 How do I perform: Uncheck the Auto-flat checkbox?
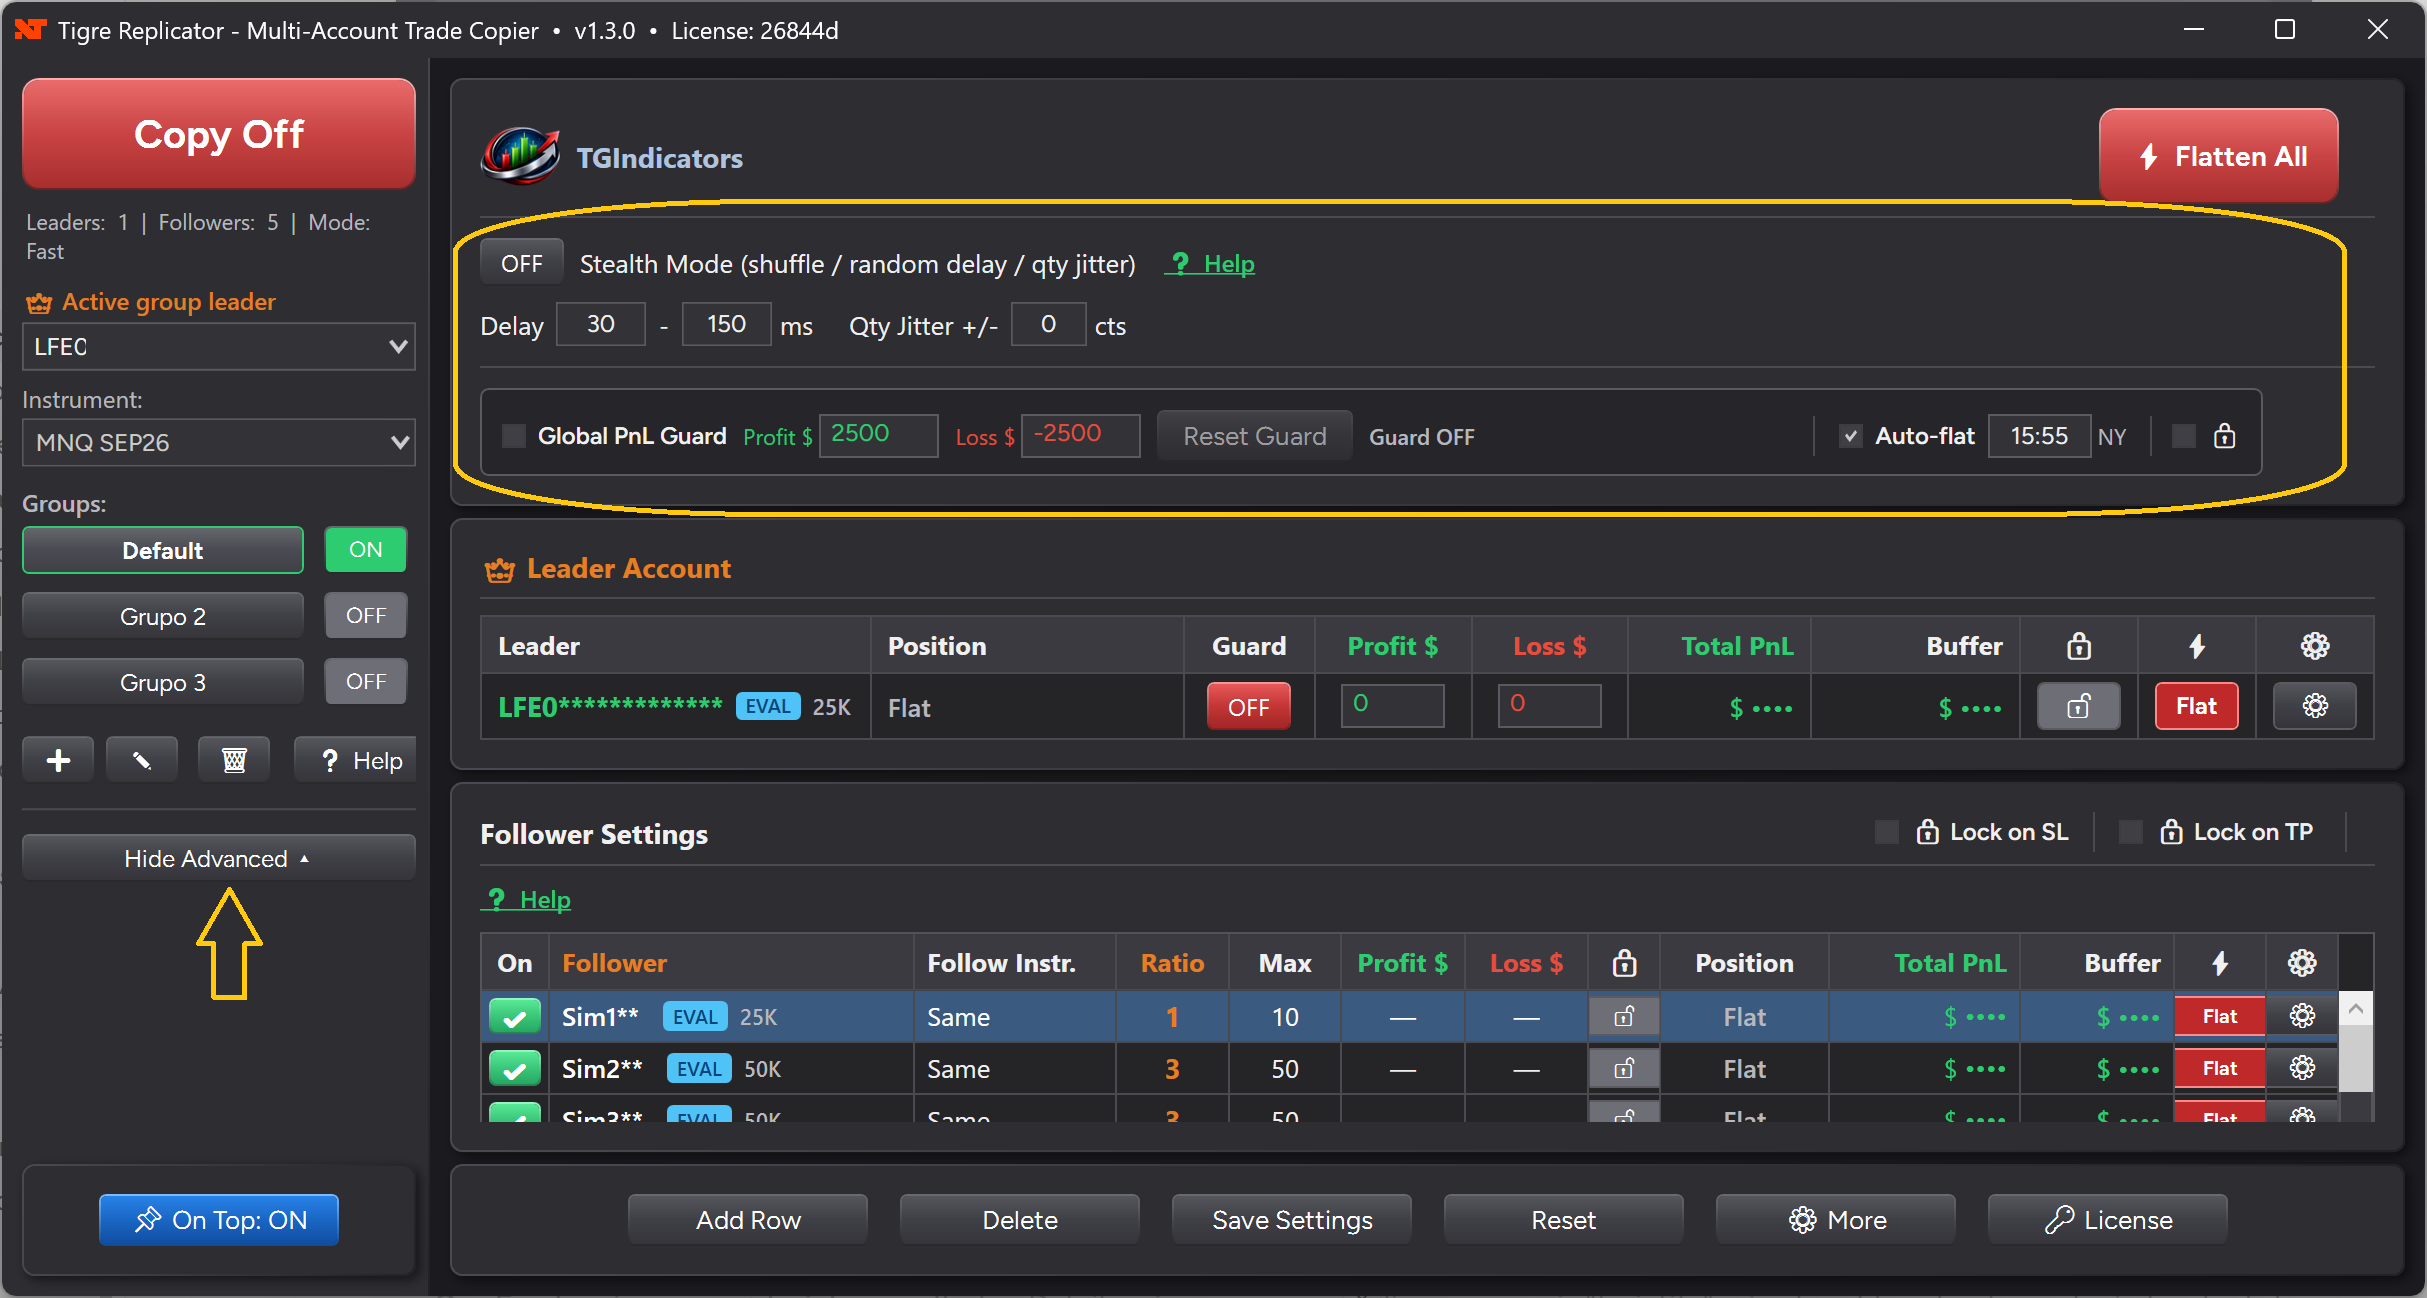(1850, 436)
